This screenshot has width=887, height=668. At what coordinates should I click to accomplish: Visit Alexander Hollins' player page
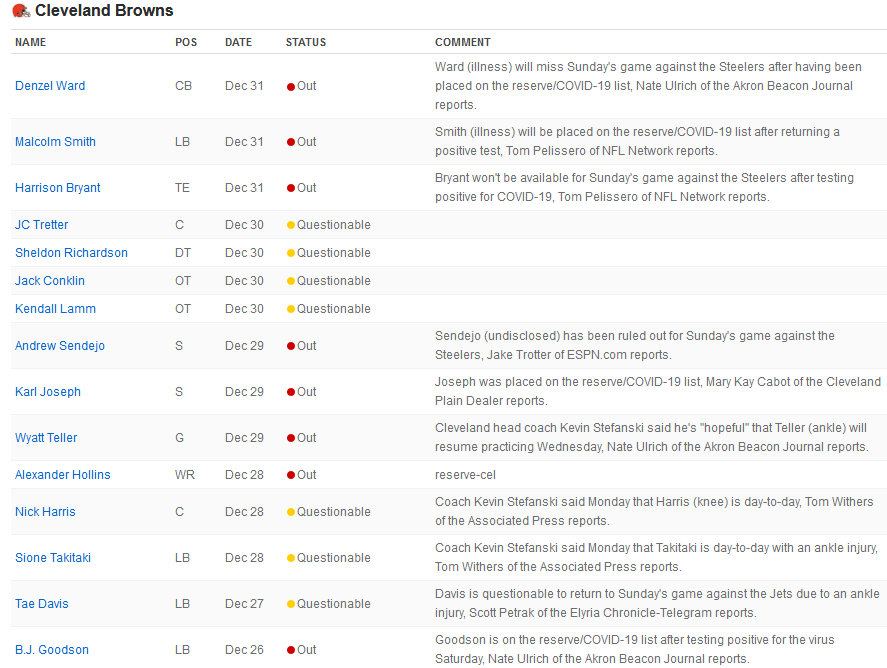tap(62, 475)
